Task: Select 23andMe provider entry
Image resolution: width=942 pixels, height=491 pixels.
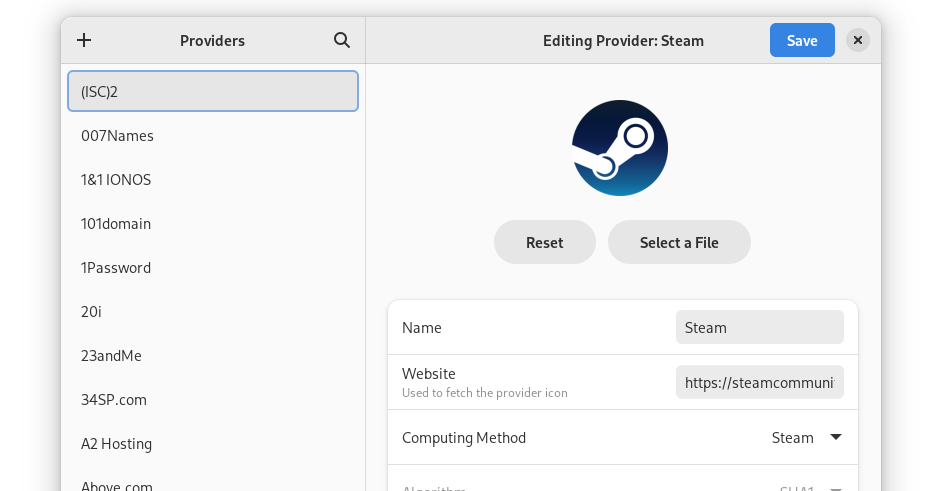Action: click(x=212, y=355)
